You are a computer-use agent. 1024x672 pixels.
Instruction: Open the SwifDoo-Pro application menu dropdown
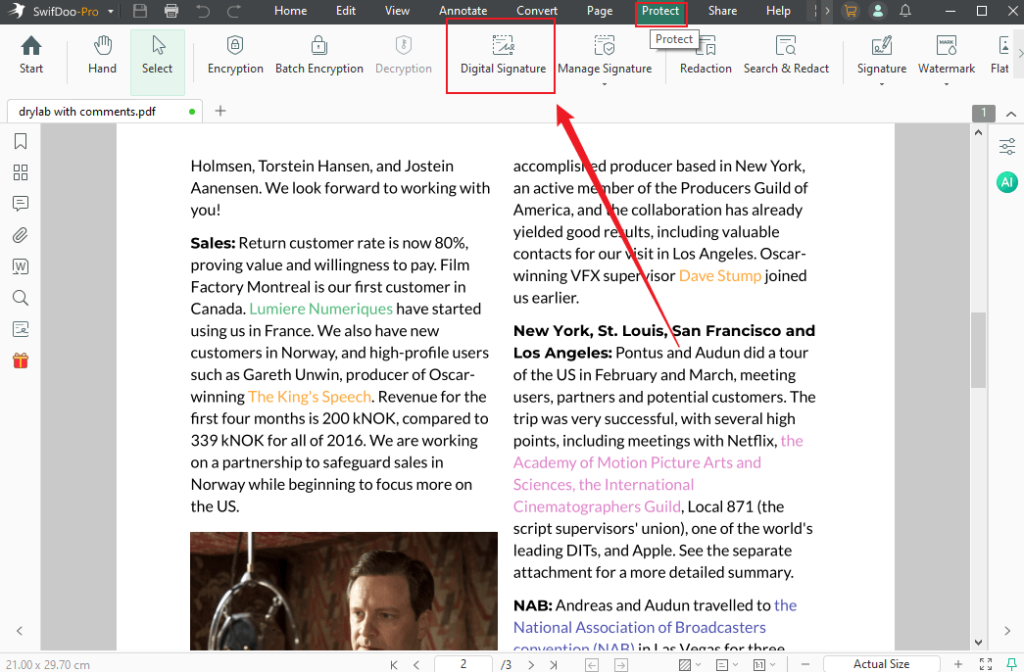click(109, 11)
